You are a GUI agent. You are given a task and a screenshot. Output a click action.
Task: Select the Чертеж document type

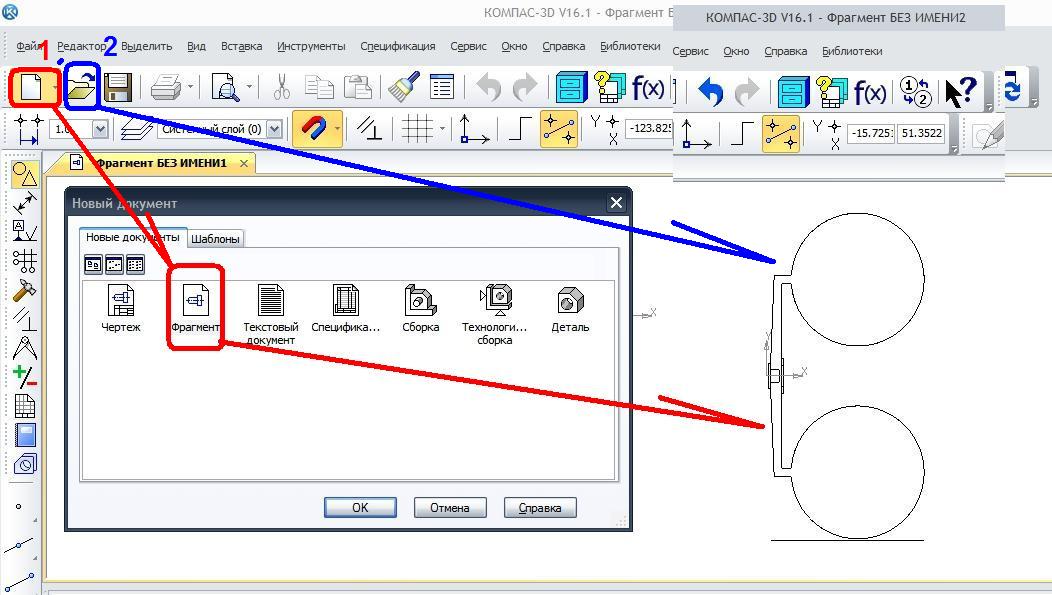coord(121,309)
